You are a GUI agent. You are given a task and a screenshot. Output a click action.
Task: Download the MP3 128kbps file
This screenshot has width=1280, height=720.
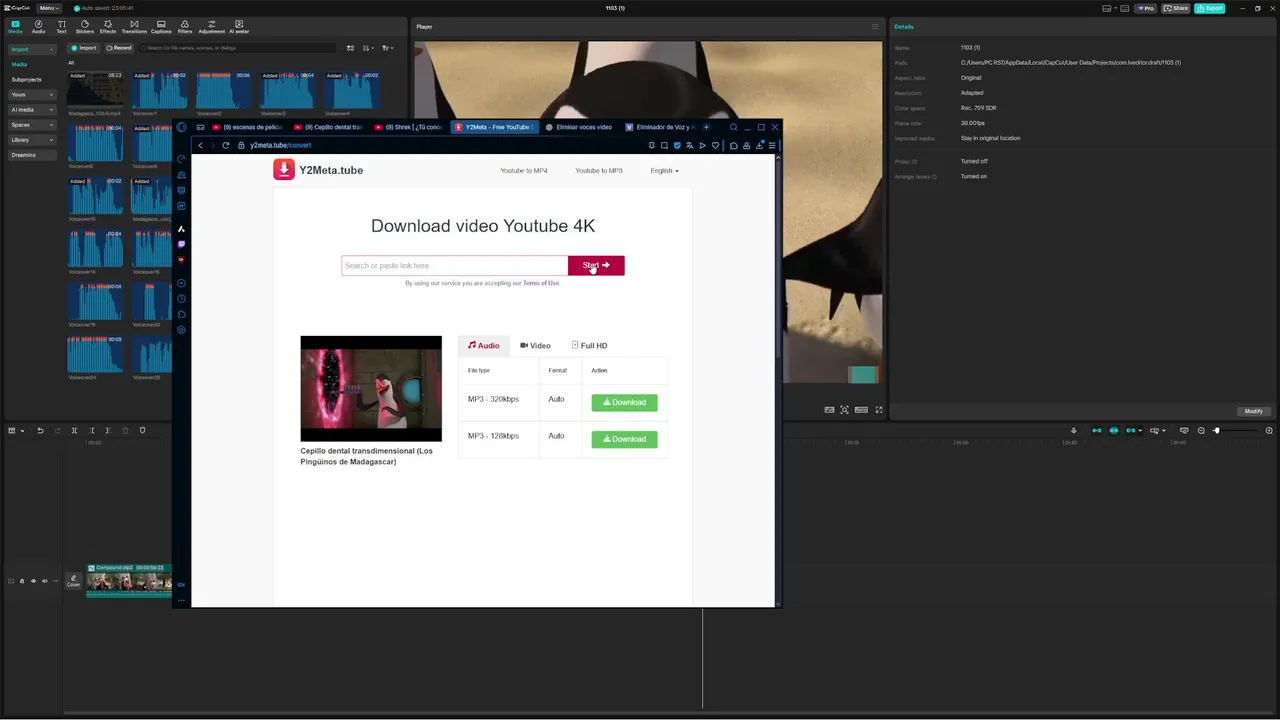point(624,439)
